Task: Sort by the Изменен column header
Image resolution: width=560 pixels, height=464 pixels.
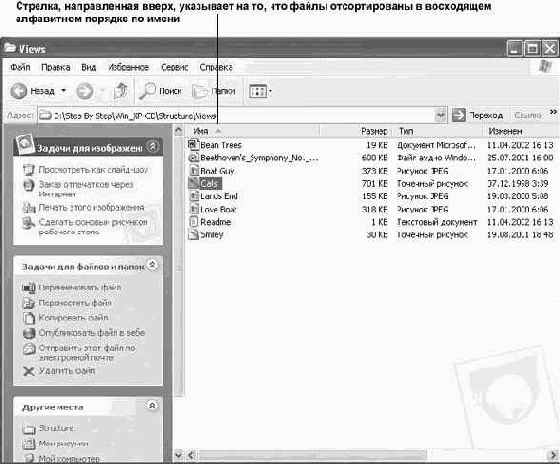Action: click(521, 131)
